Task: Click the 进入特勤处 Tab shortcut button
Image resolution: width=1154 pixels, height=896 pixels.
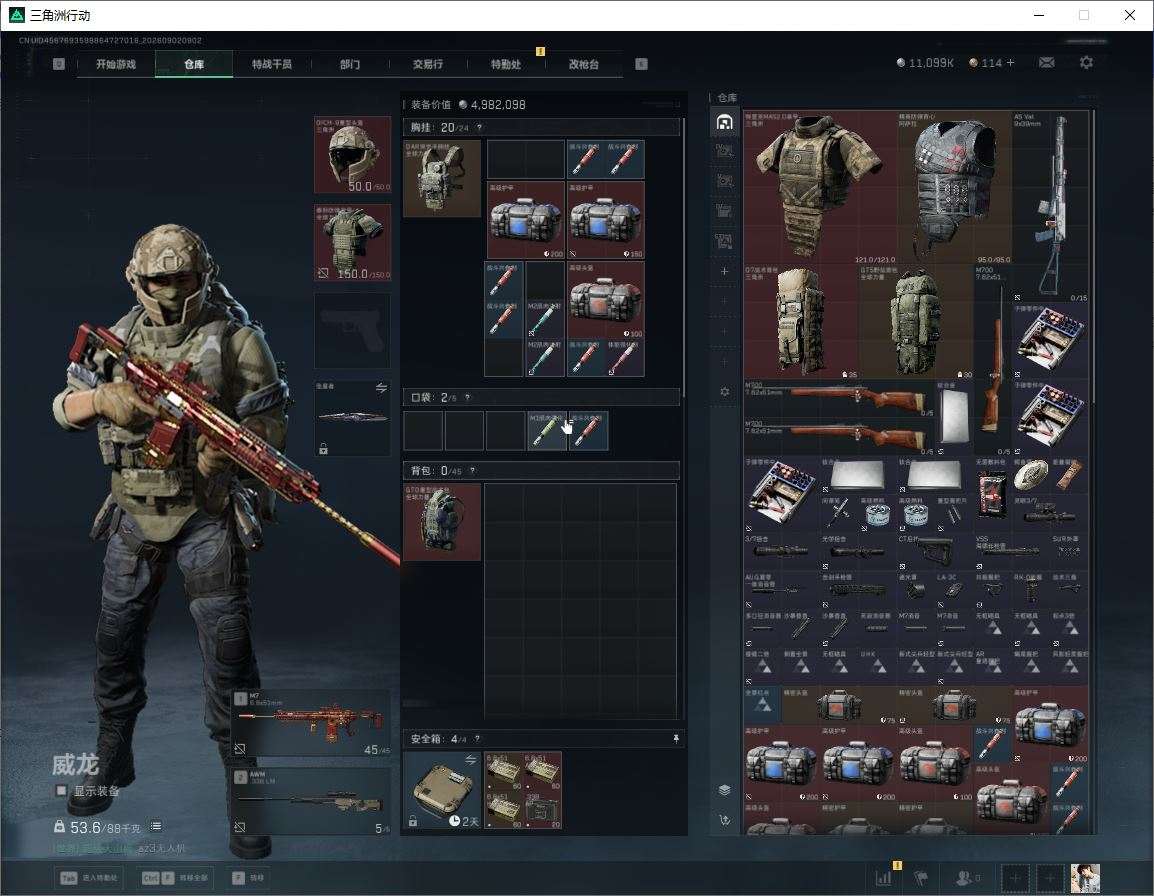Action: tap(90, 878)
